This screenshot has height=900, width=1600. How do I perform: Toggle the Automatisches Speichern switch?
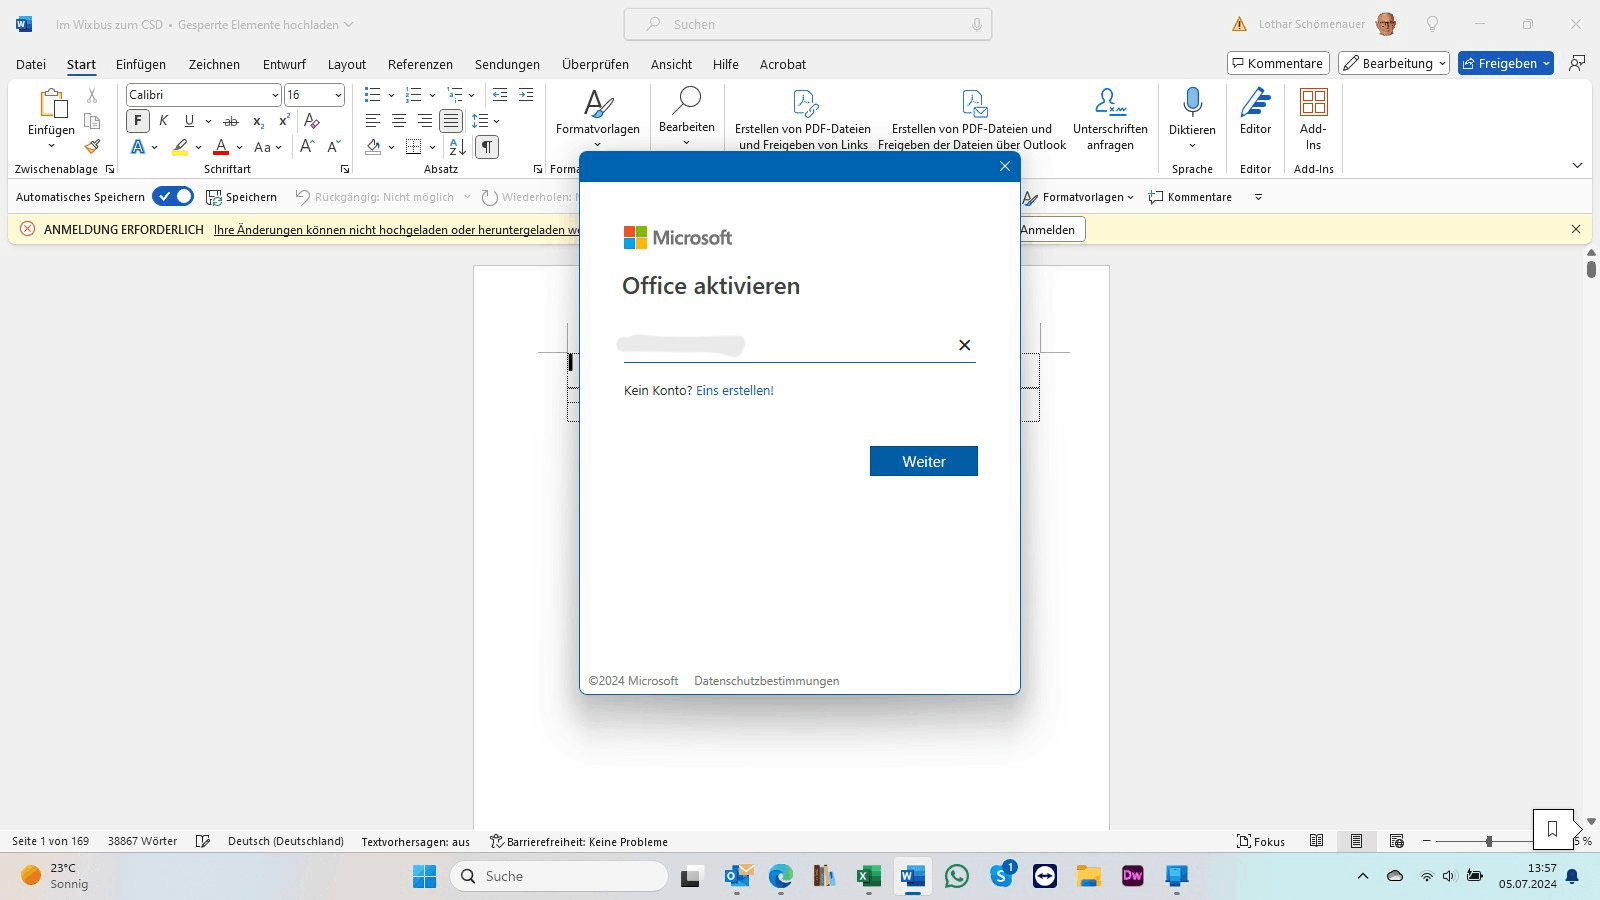(x=173, y=197)
